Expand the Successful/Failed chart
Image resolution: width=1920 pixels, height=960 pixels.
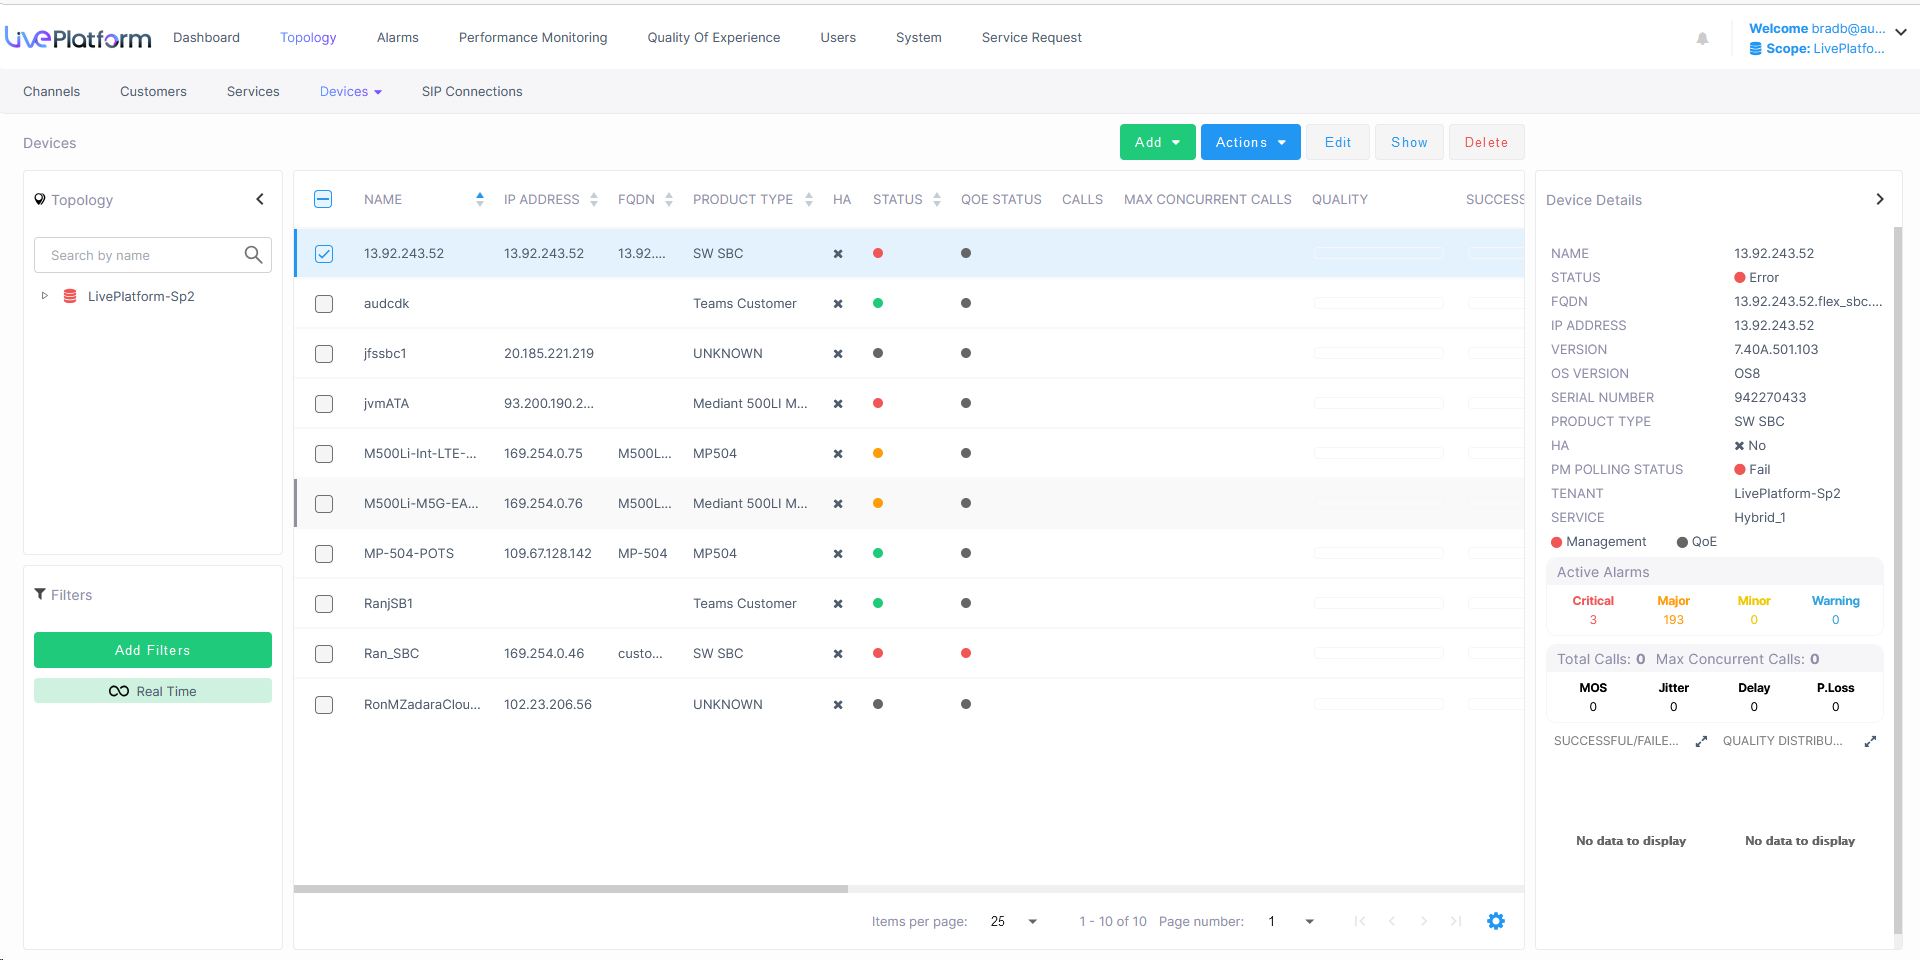(1701, 741)
